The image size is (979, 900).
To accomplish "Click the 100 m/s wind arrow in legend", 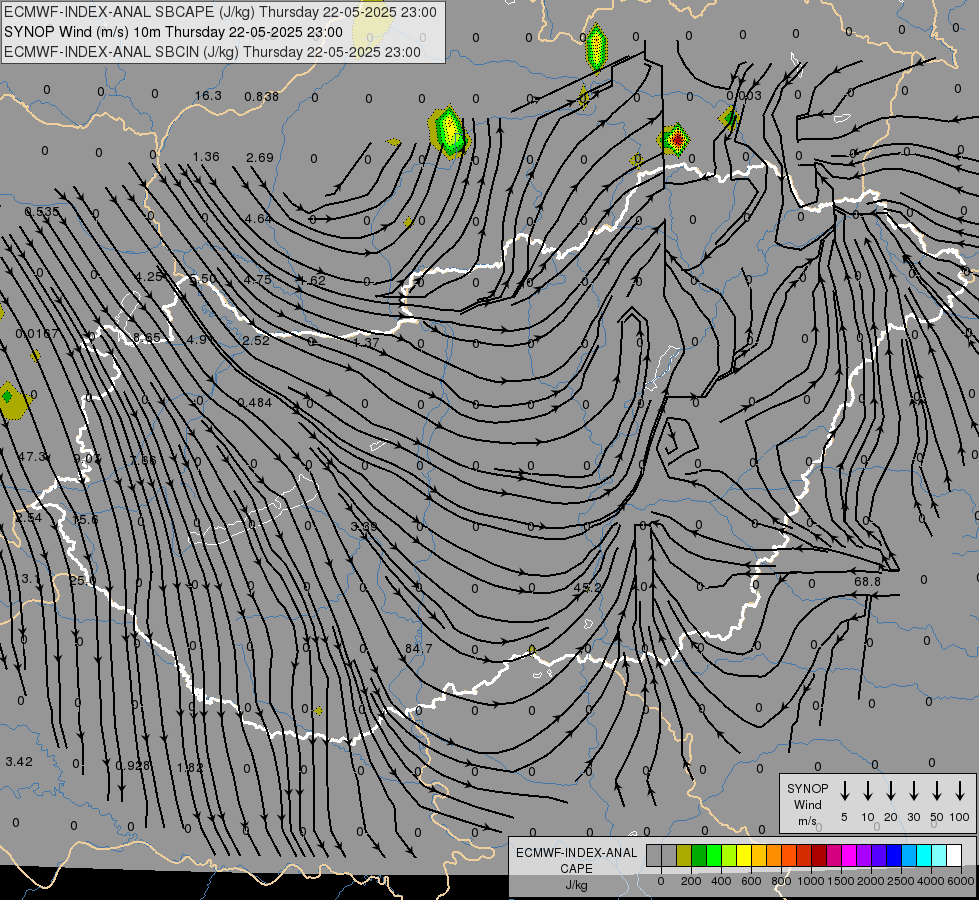I will [x=960, y=791].
